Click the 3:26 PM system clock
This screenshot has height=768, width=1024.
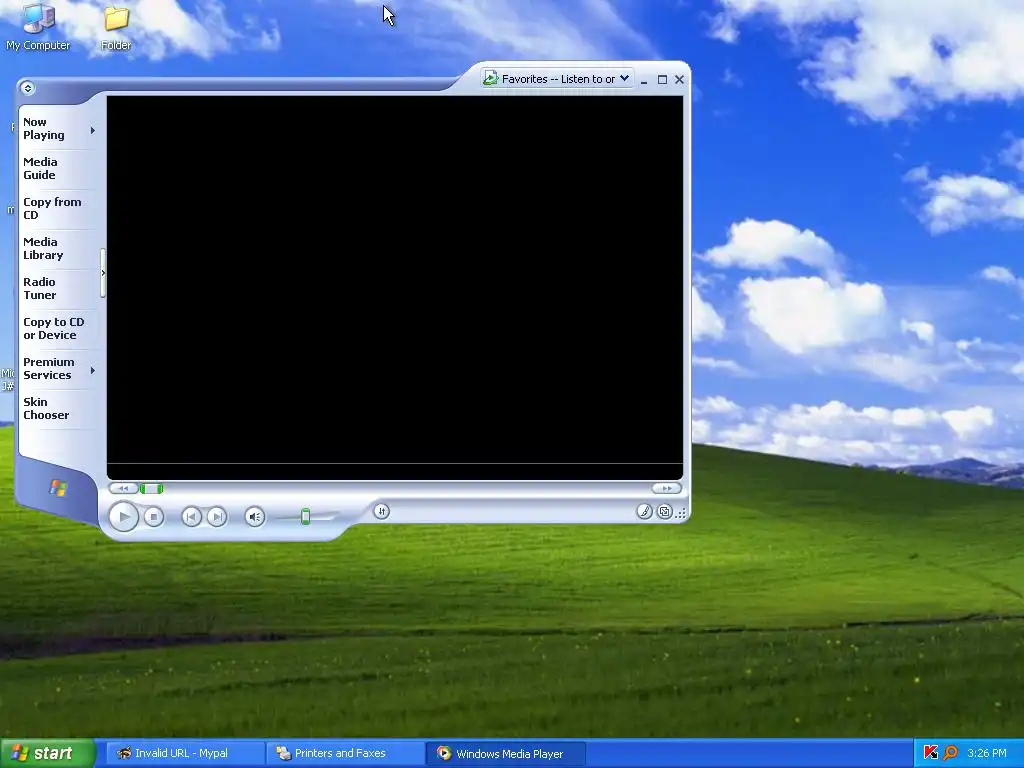[x=987, y=753]
